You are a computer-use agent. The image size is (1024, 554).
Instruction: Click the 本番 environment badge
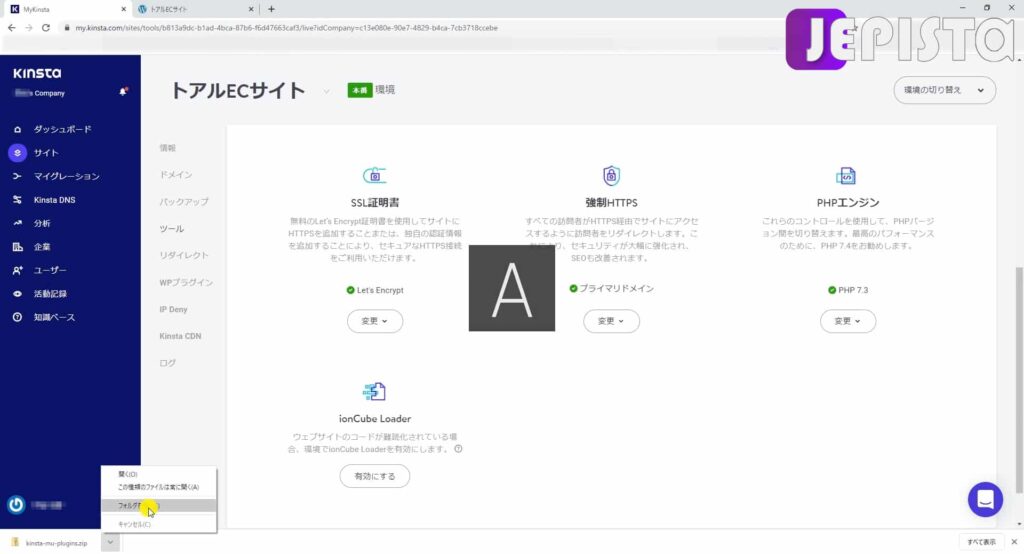pos(359,90)
